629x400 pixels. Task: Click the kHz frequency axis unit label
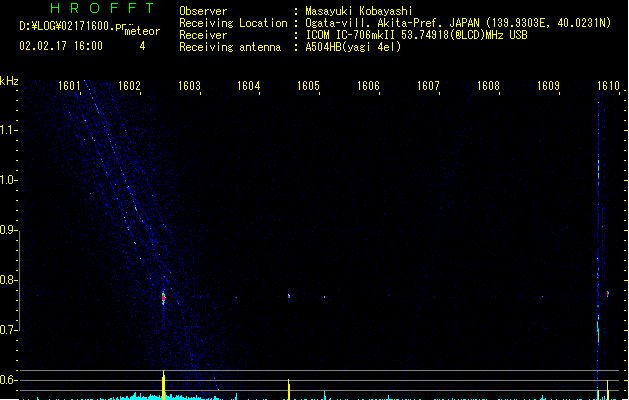(9, 81)
